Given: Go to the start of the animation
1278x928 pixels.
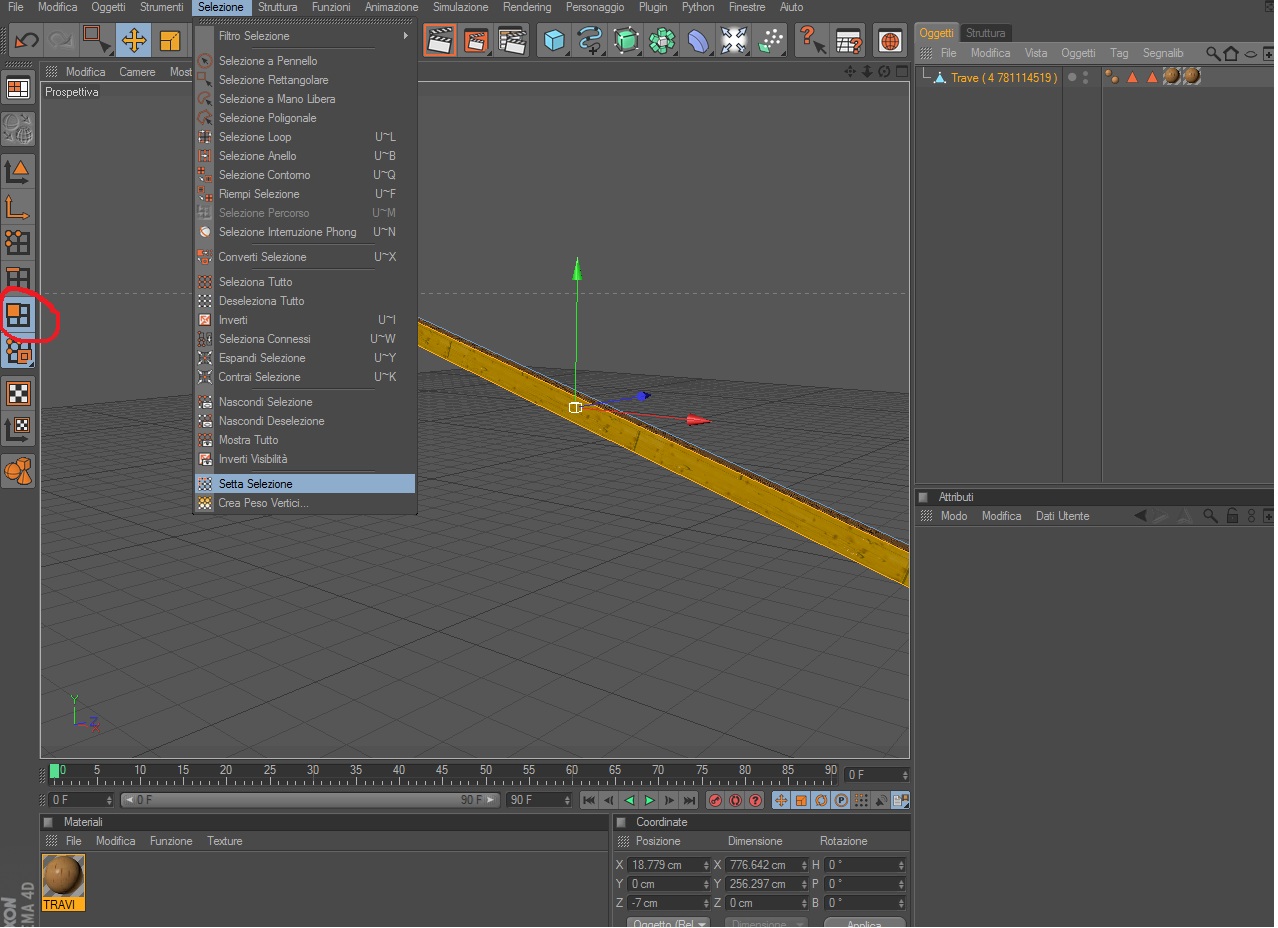Looking at the screenshot, I should [x=589, y=800].
